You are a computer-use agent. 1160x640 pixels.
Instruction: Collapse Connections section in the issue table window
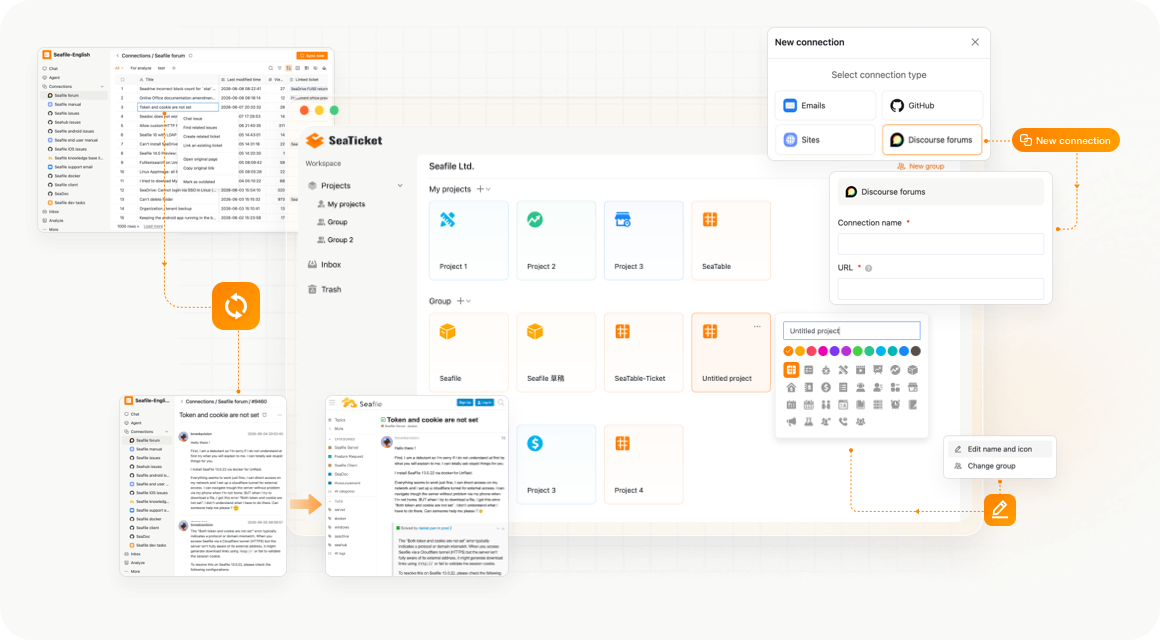click(x=102, y=87)
